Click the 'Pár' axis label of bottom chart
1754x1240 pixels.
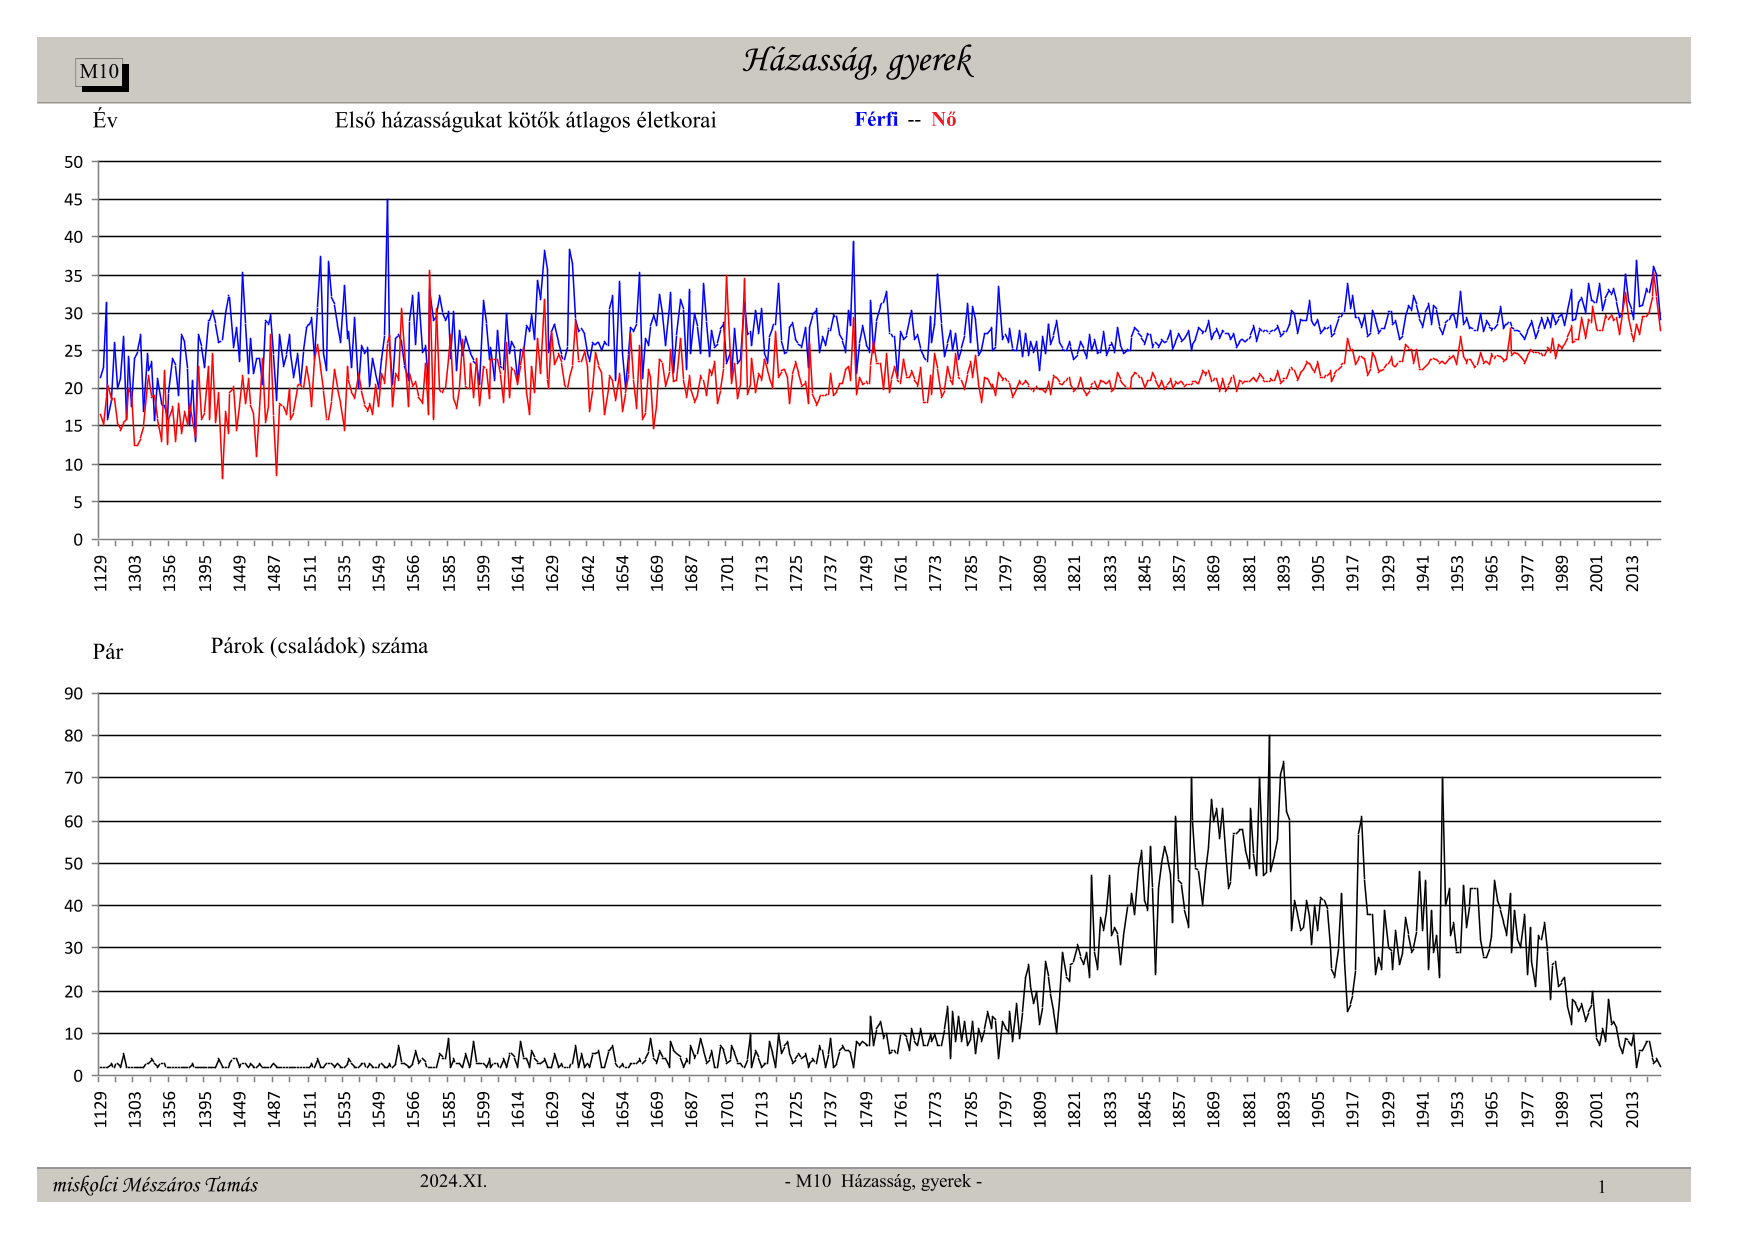point(108,652)
